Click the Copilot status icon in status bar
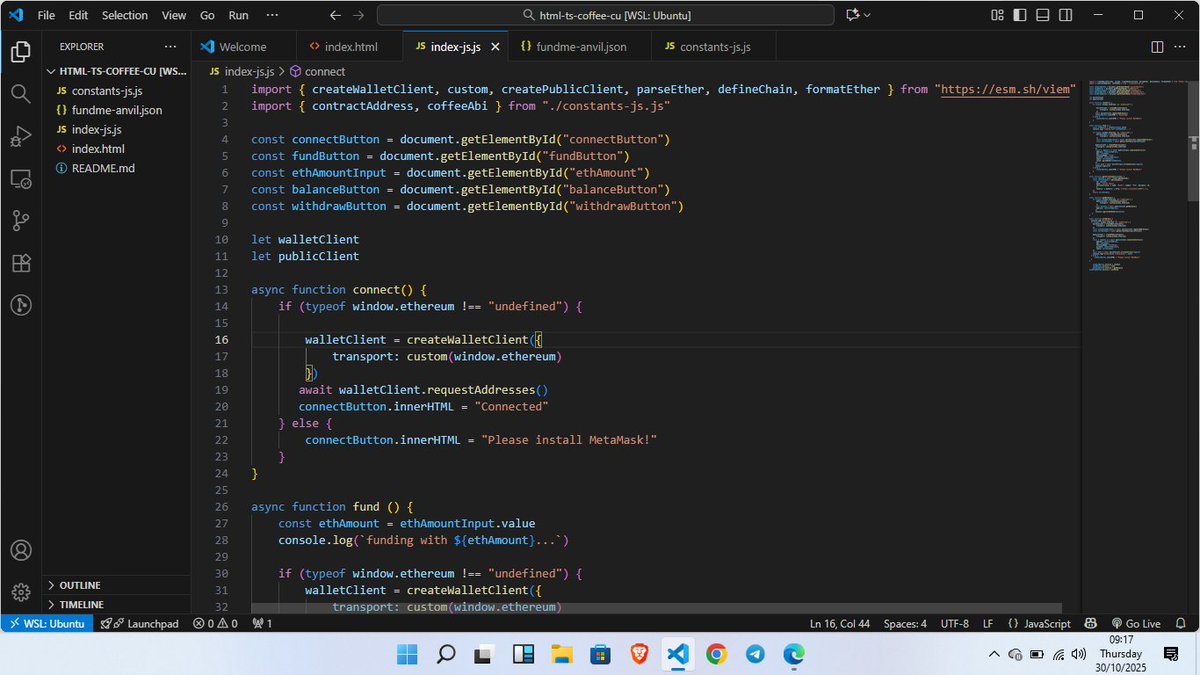The height and width of the screenshot is (675, 1200). [1090, 623]
